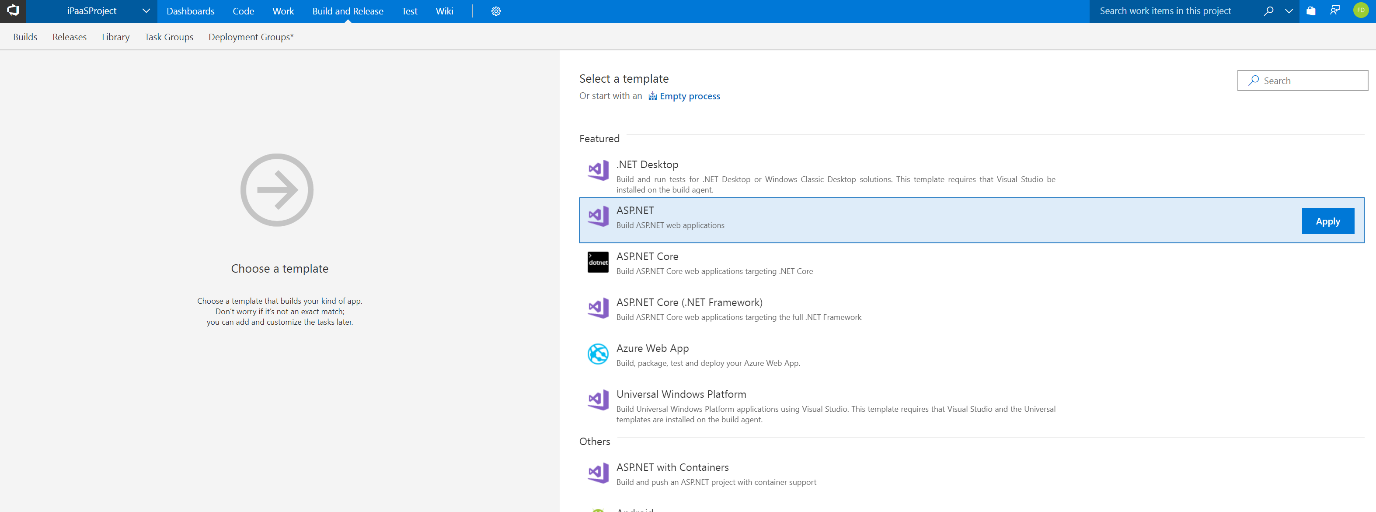The height and width of the screenshot is (512, 1376).
Task: Click the work item search magnifier icon
Action: coord(1269,11)
